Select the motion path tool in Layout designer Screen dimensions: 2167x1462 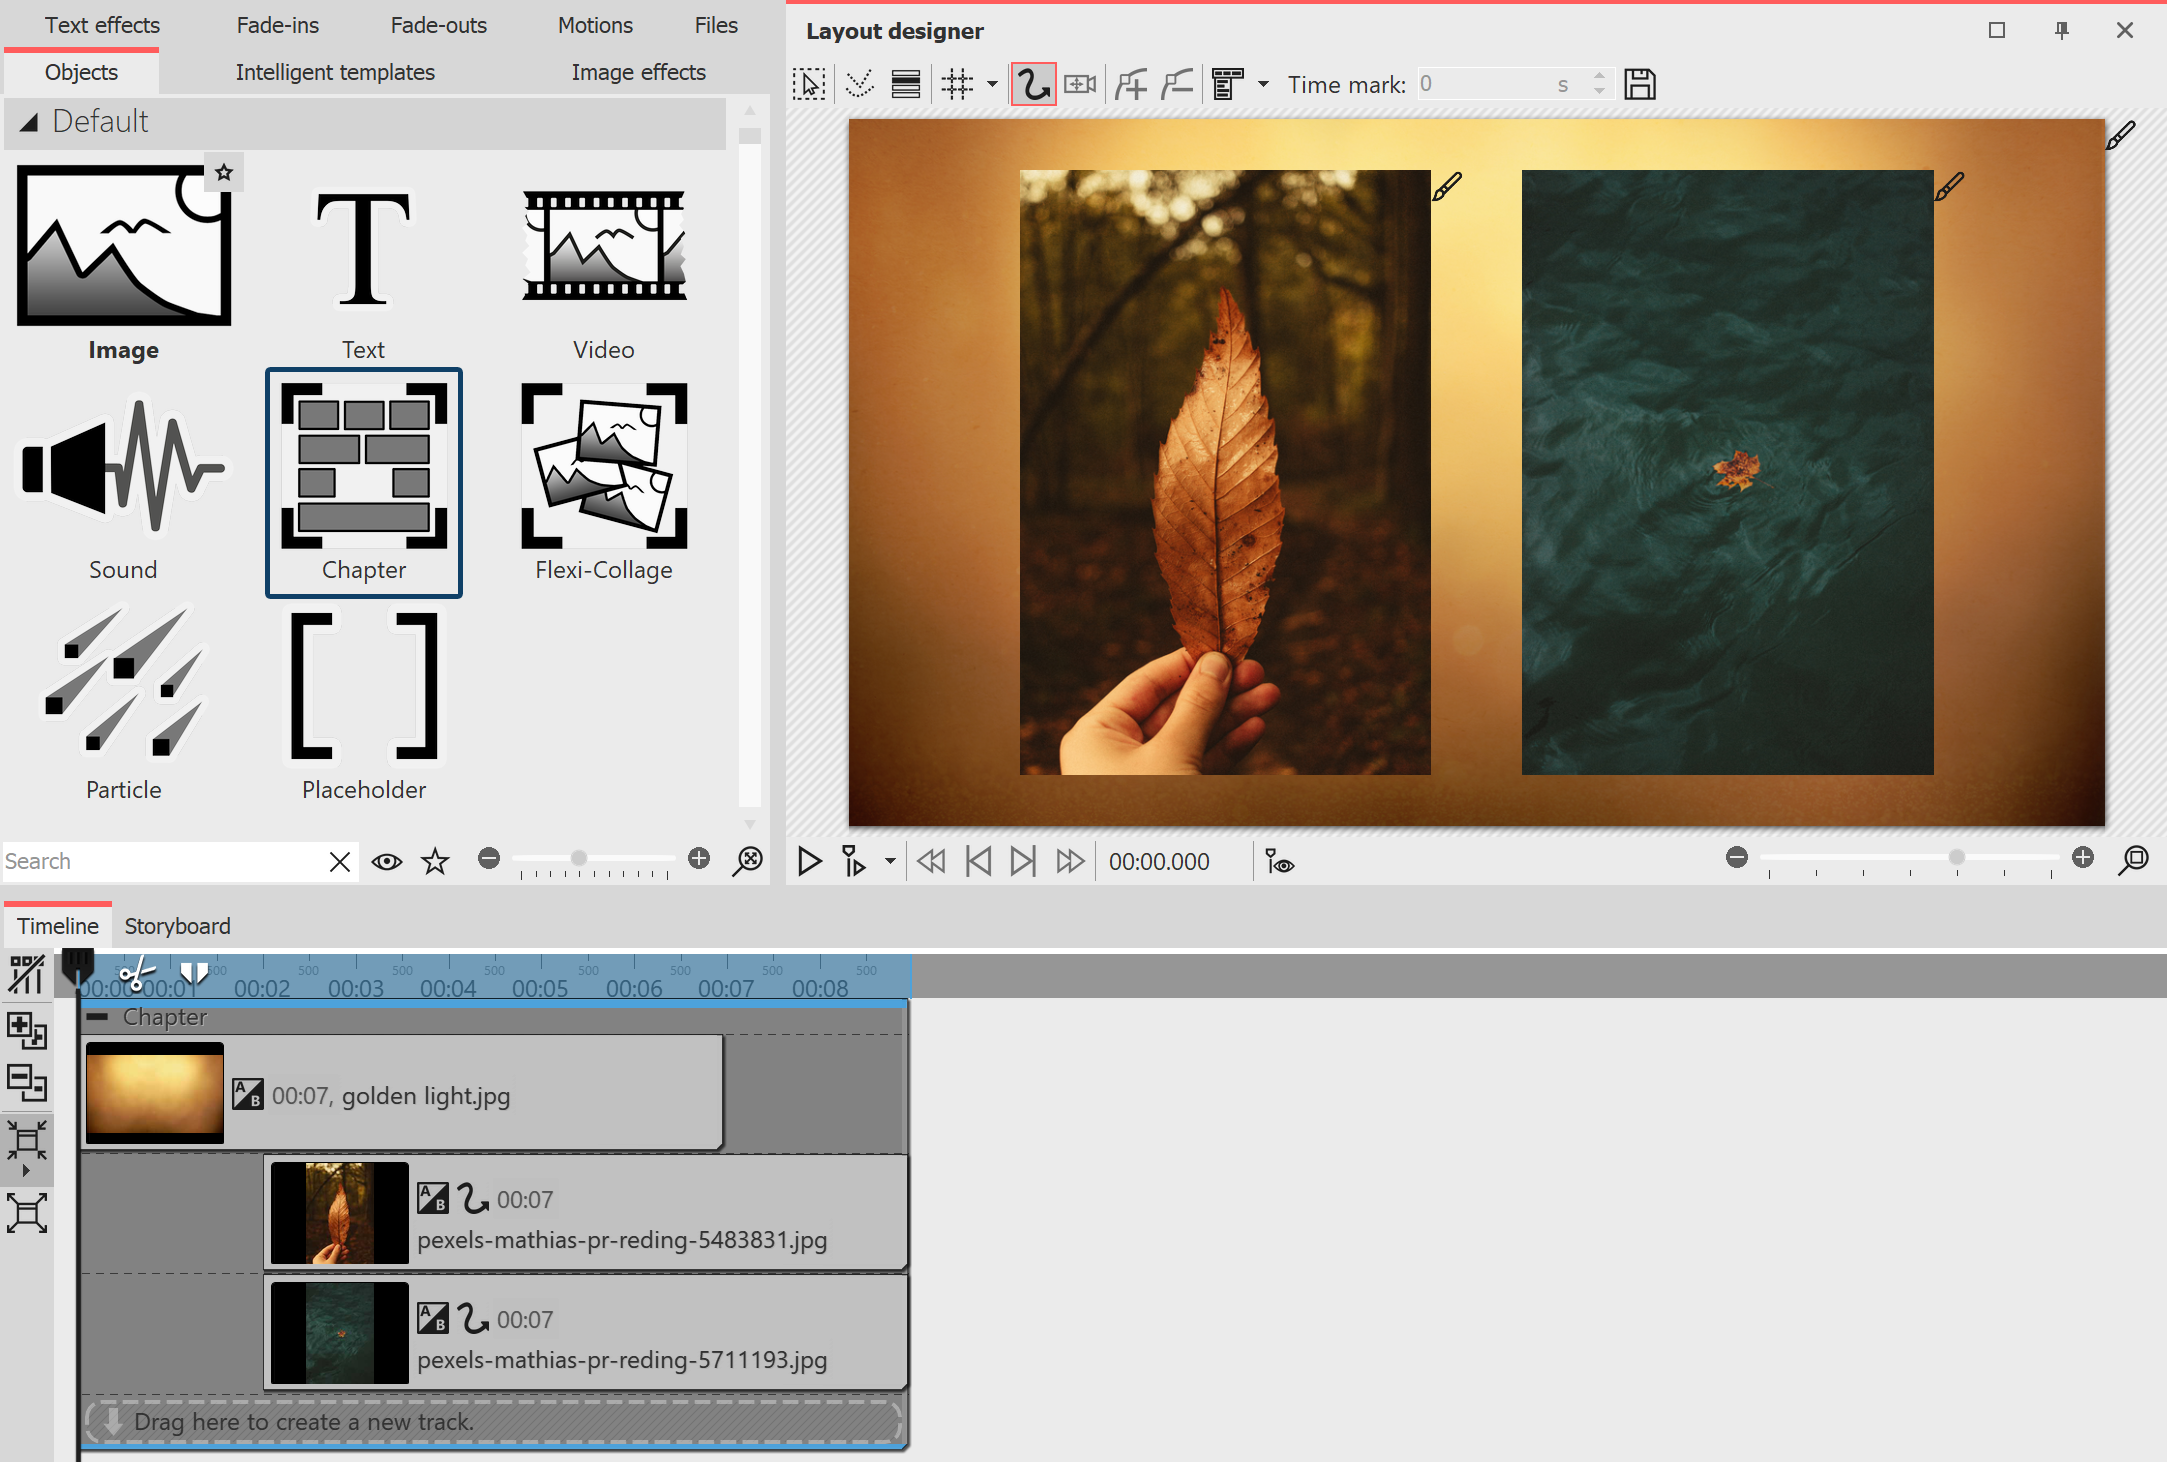pyautogui.click(x=1033, y=84)
